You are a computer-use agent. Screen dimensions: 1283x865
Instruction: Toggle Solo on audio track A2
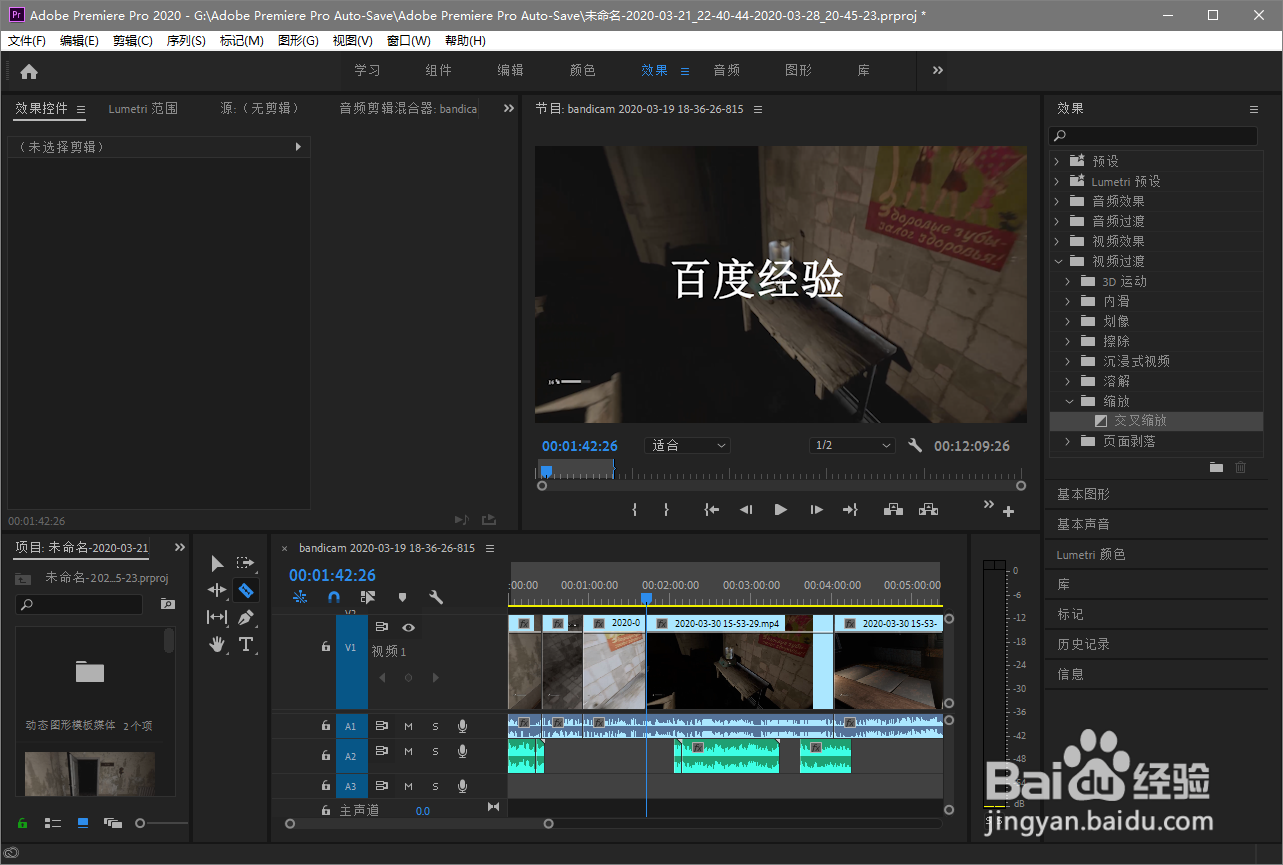(436, 753)
